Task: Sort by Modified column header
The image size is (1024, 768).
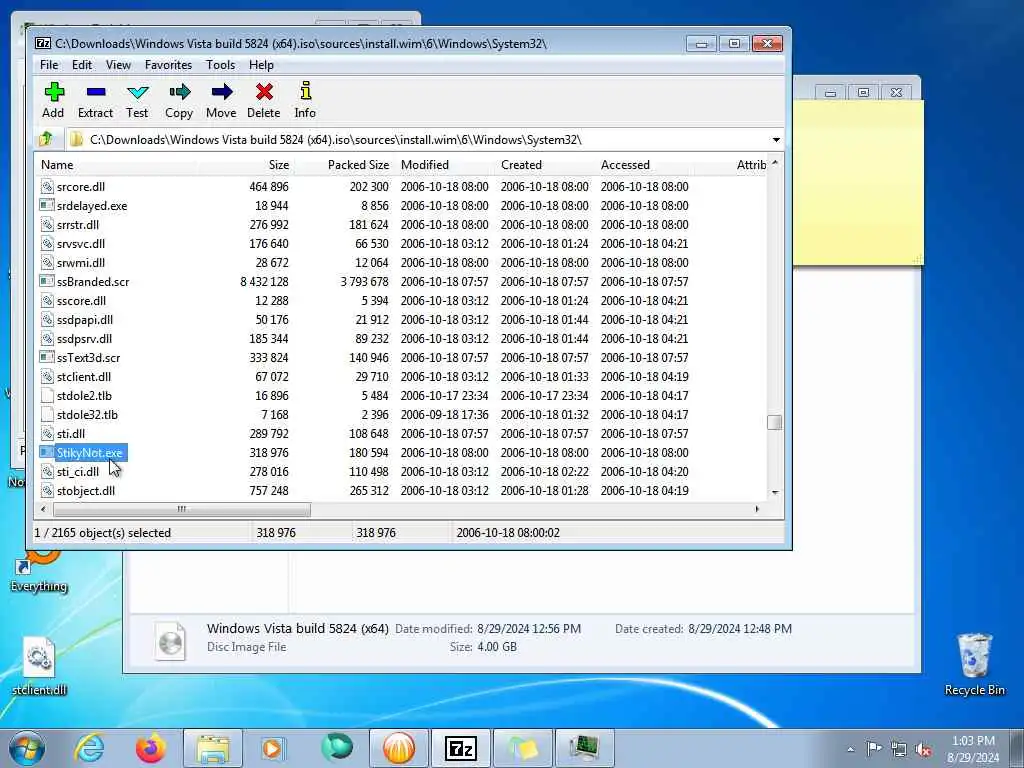Action: coord(445,165)
